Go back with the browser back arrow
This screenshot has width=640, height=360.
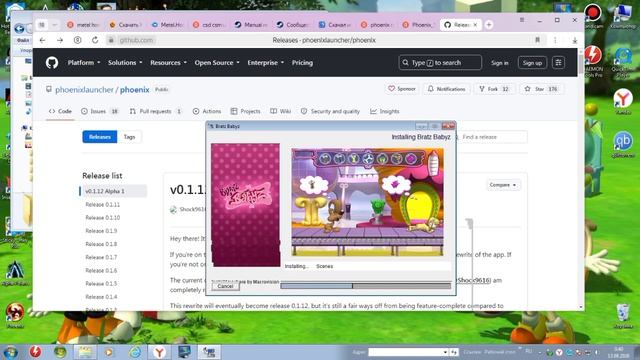[42, 40]
